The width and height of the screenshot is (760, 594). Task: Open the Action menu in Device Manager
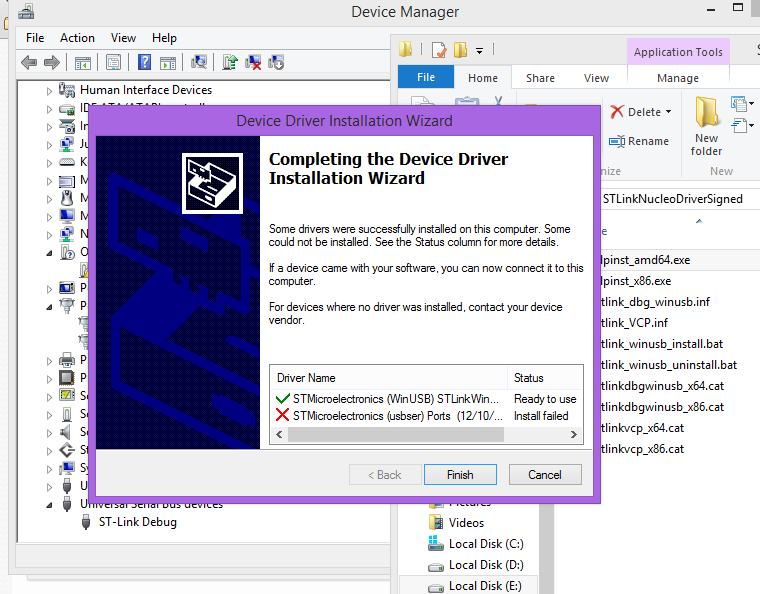click(77, 38)
